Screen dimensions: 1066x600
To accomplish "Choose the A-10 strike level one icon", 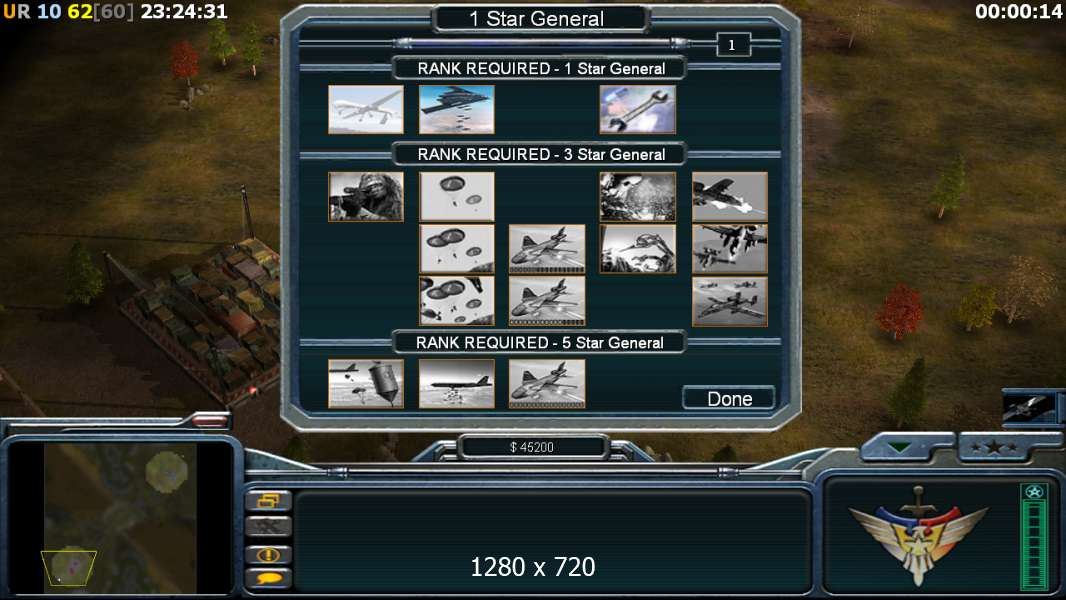I will pyautogui.click(x=729, y=196).
